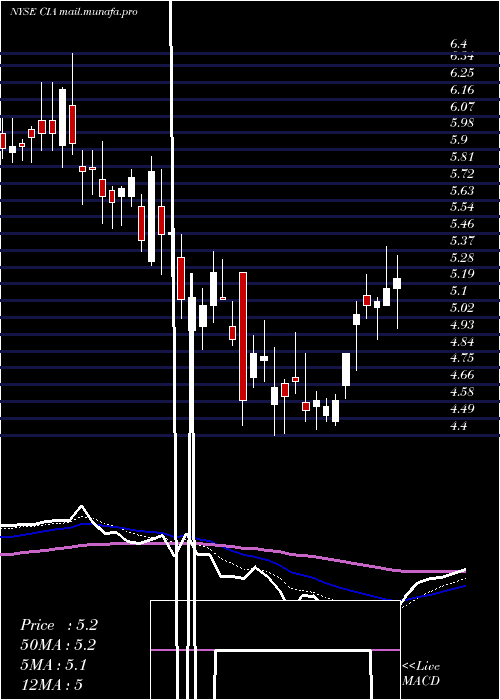Click the 50MA : 5.2 readout

coord(58,645)
